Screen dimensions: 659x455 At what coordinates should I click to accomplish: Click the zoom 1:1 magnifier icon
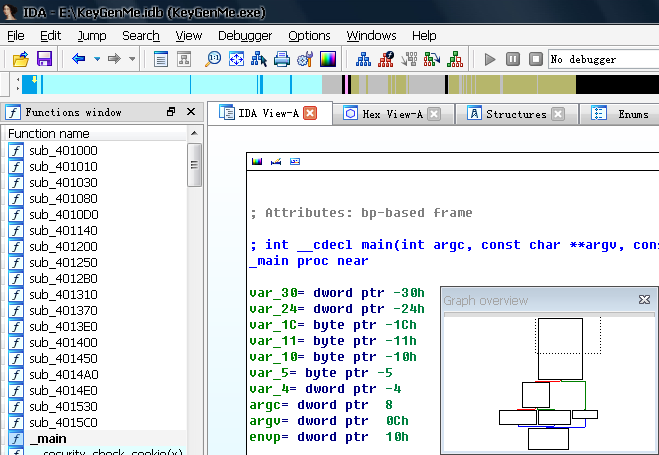click(x=213, y=59)
